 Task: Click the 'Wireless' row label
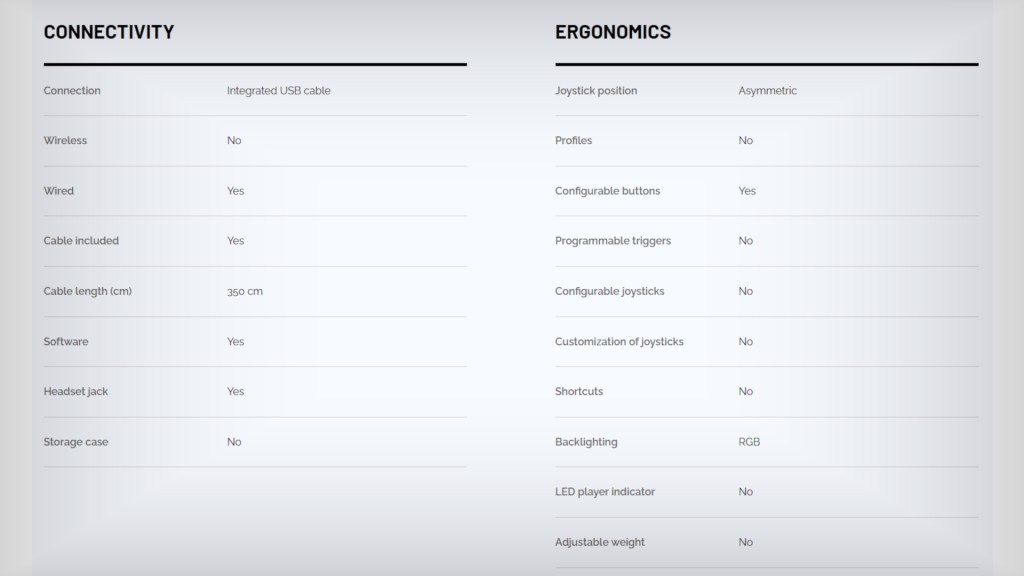tap(65, 141)
